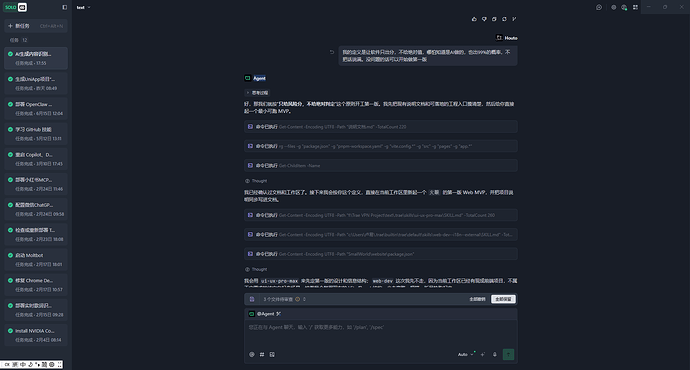Expand the second Thought section
Image resolution: width=690 pixels, height=370 pixels.
[256, 269]
